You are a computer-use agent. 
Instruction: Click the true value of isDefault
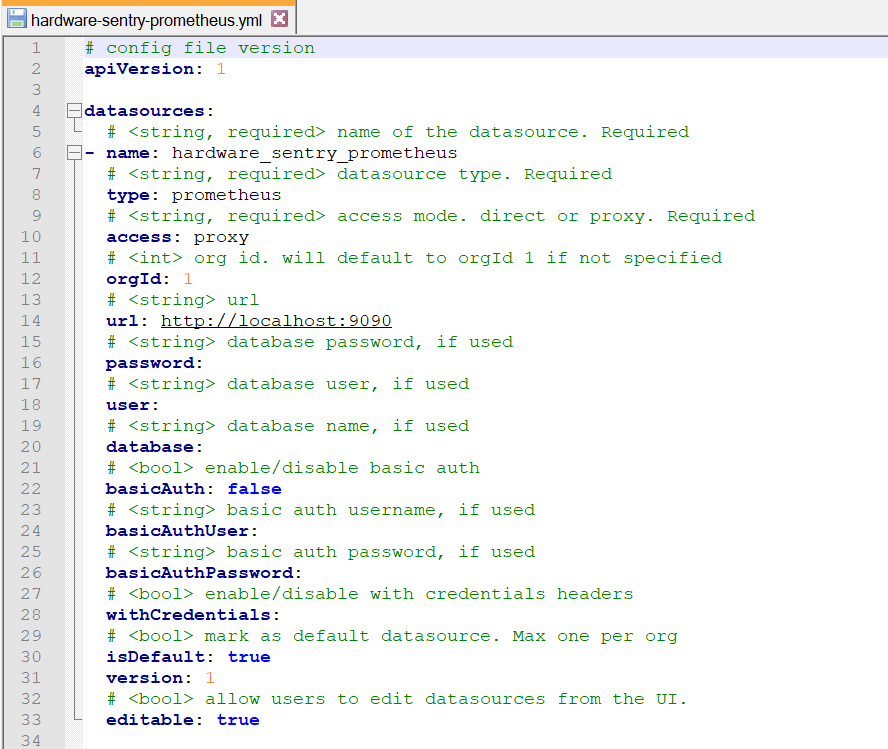[x=249, y=656]
